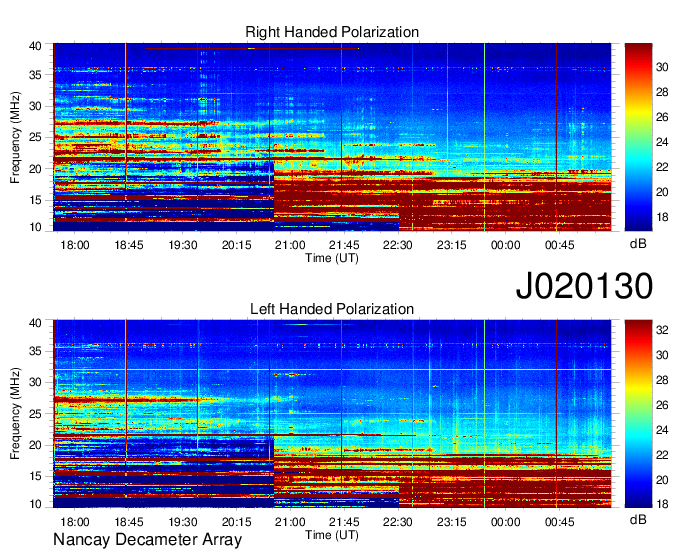This screenshot has height=552, width=680.
Task: Click the 26 dB tick on lower color bar
Action: click(x=662, y=405)
